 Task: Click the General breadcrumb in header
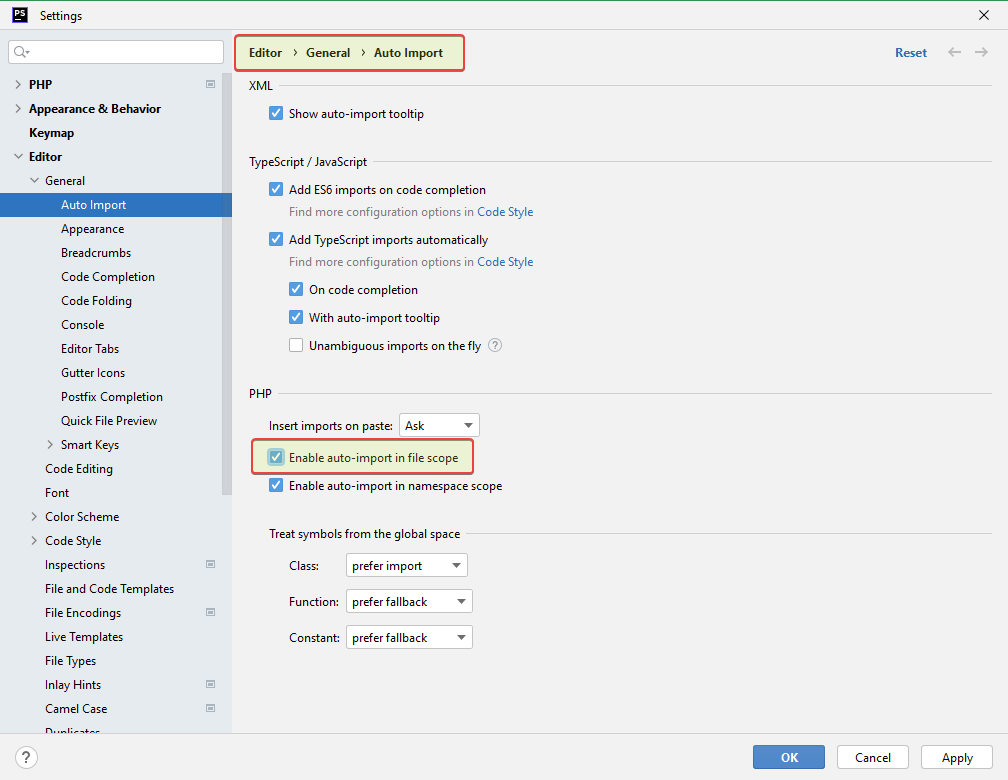click(328, 53)
